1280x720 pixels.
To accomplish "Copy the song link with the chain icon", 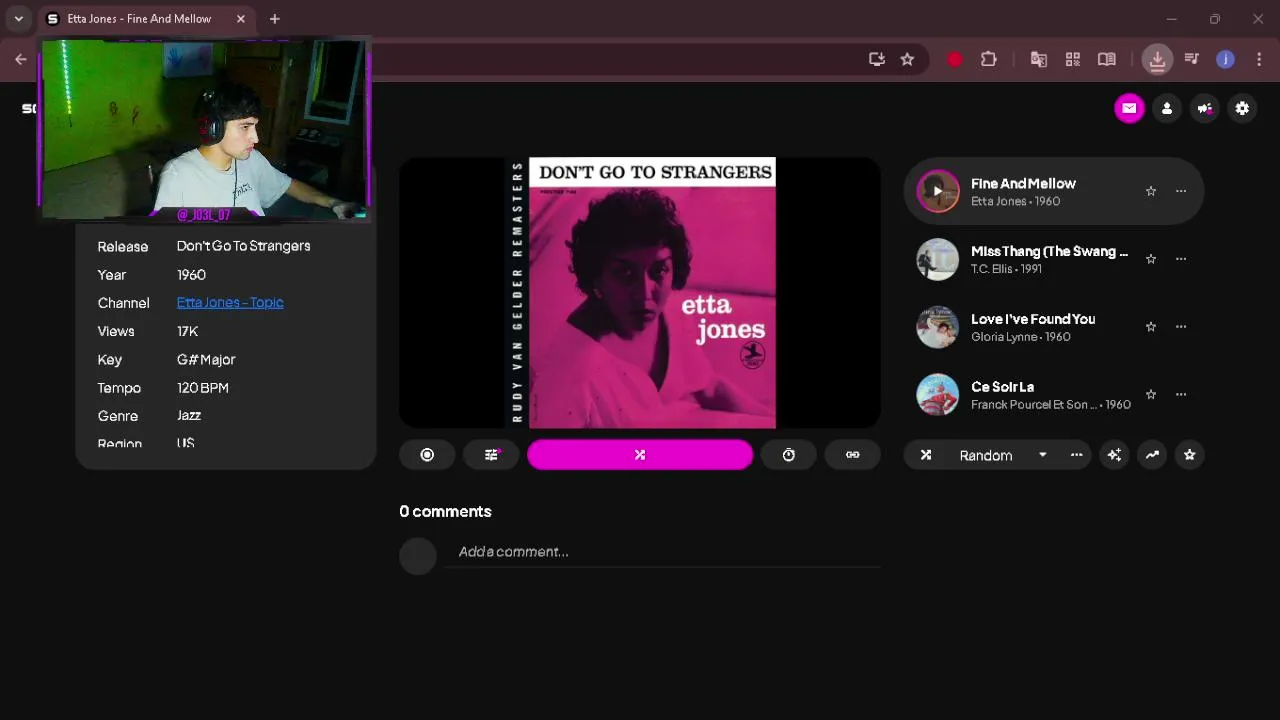I will click(852, 455).
